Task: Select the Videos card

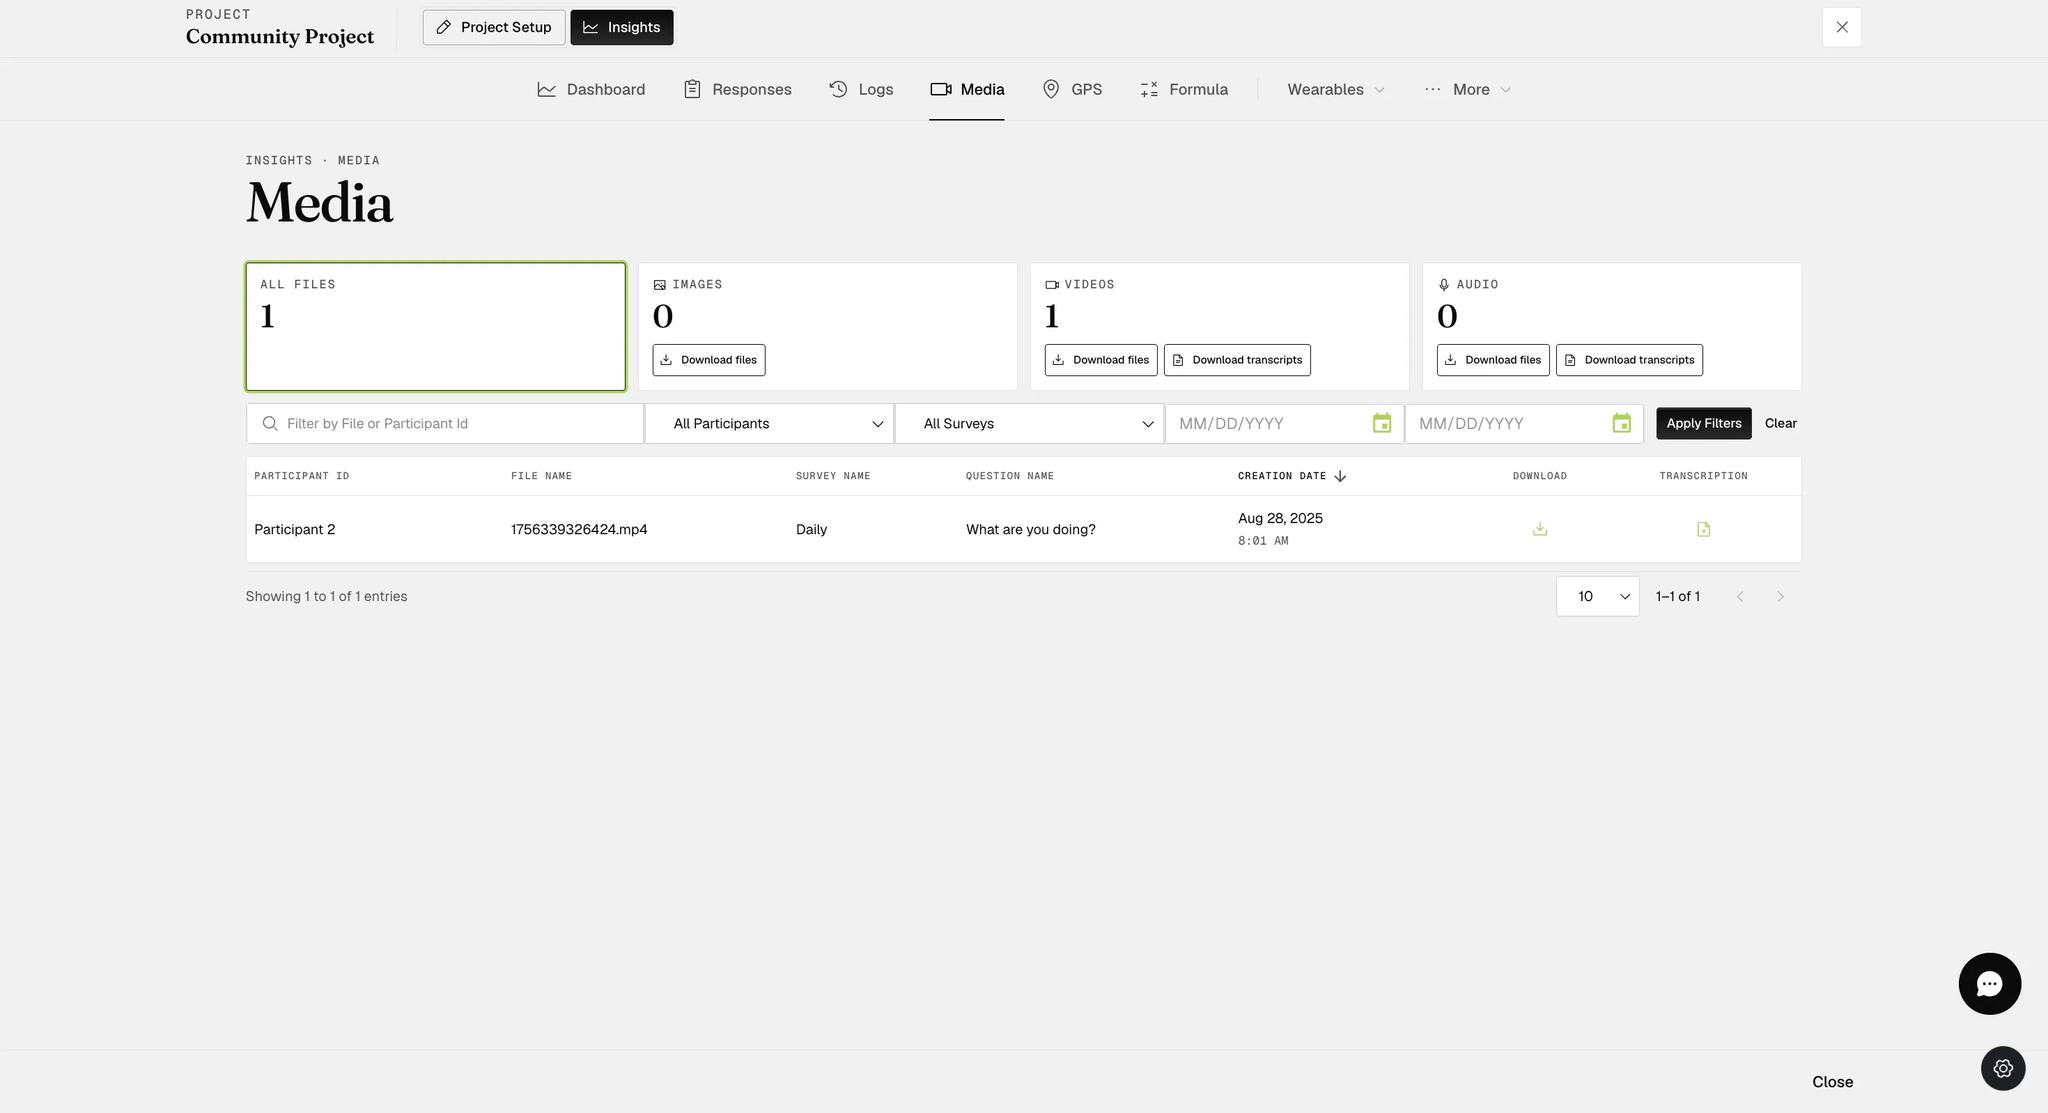Action: click(1220, 327)
